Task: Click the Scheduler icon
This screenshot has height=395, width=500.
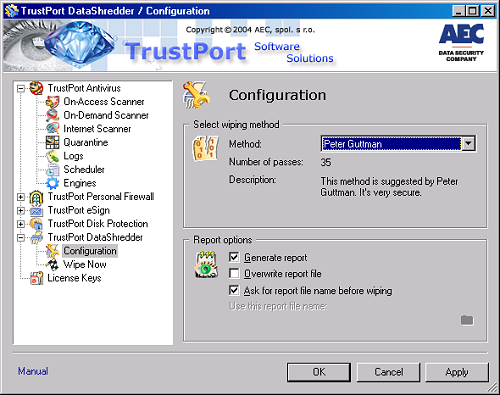Action: [52, 170]
